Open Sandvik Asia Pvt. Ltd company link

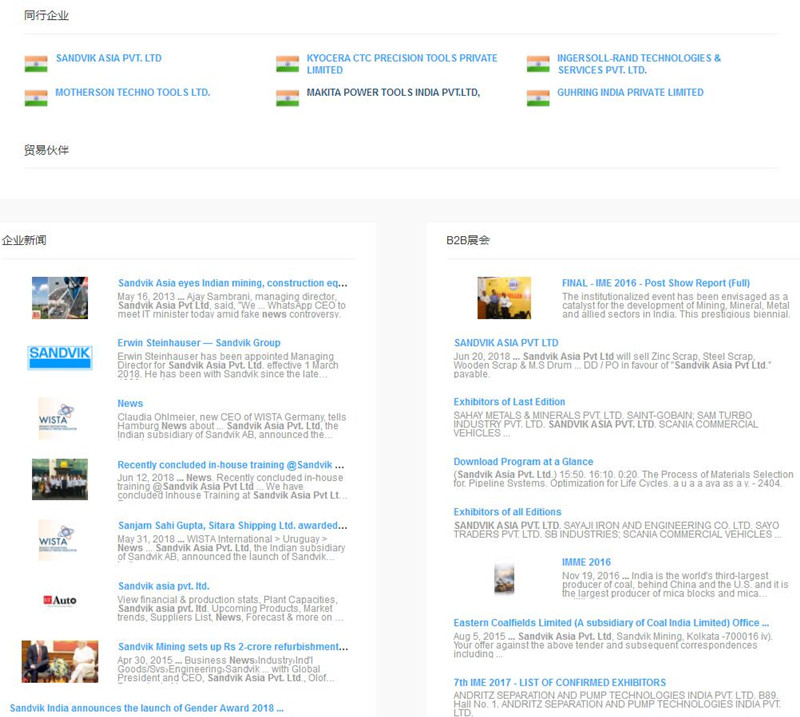(108, 59)
